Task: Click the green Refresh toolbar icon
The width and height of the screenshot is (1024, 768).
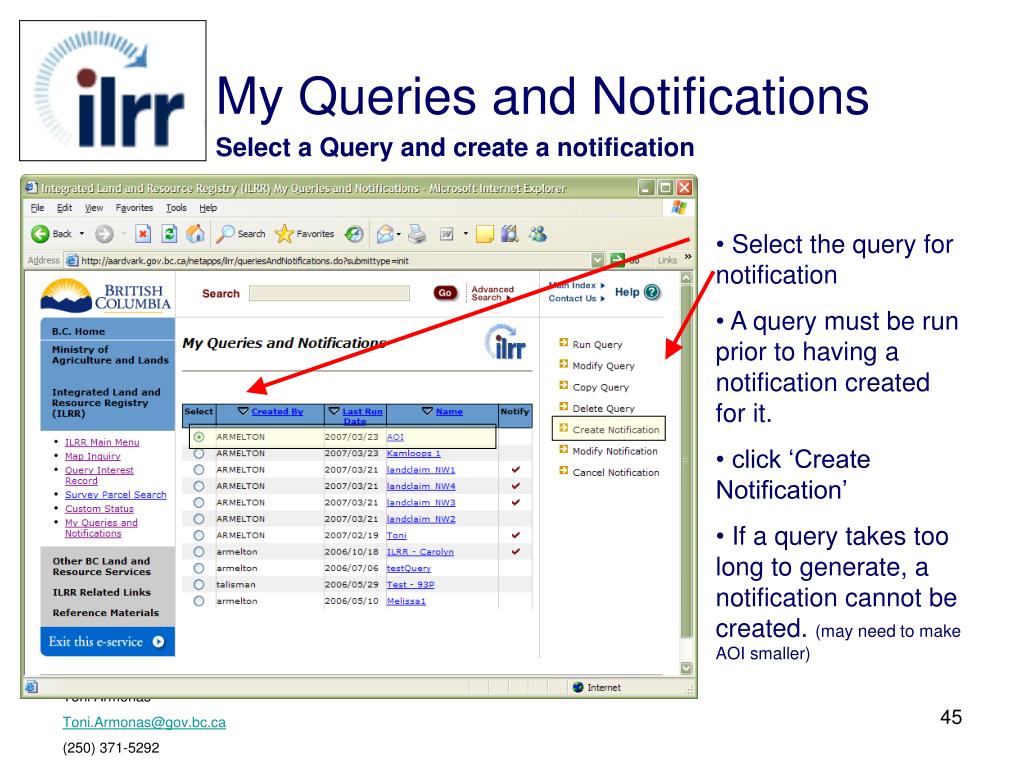Action: click(x=169, y=234)
